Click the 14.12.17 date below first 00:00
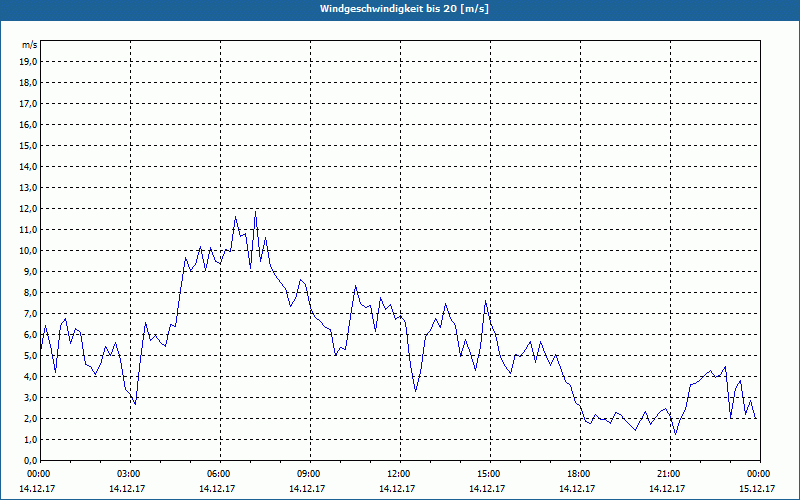 [x=37, y=488]
